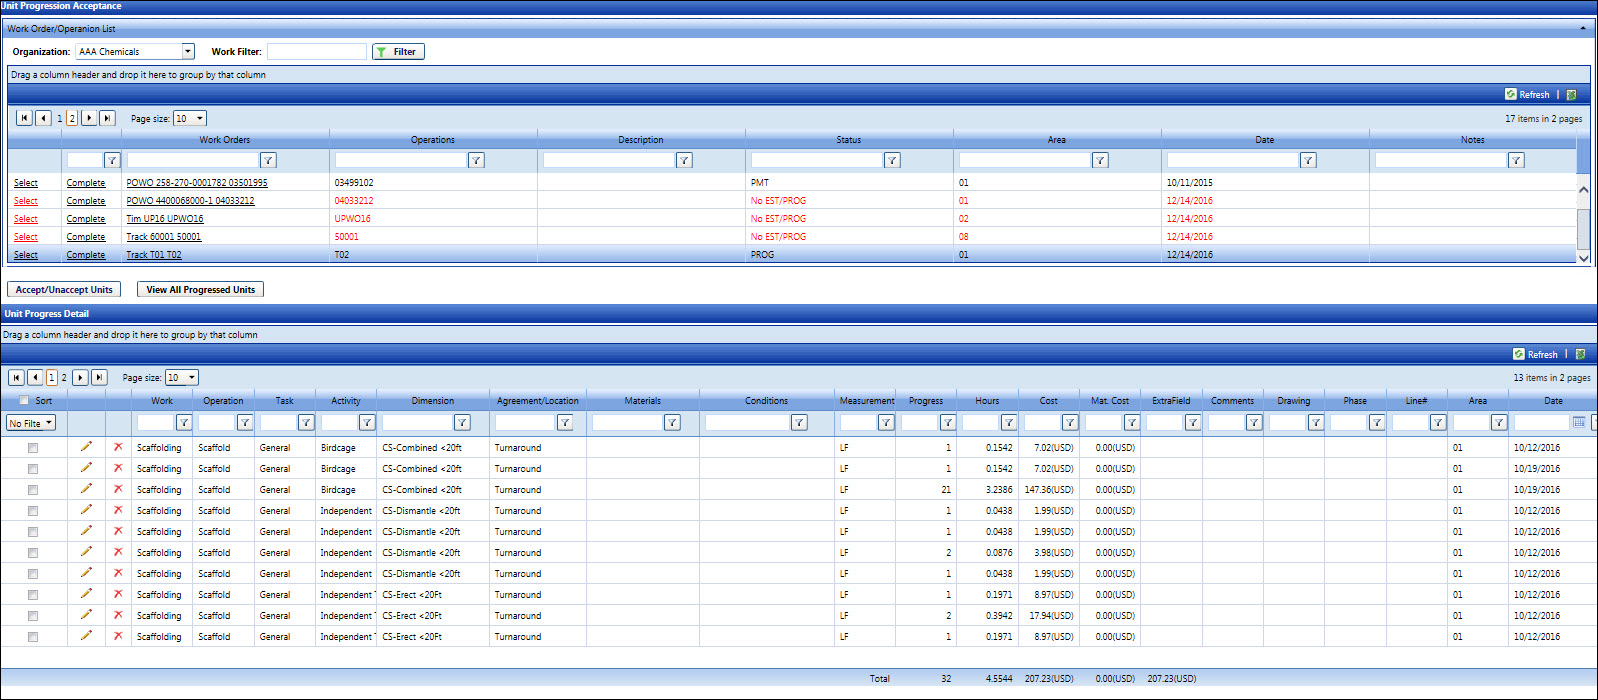Check the box for first Scaffolding row

tap(33, 448)
